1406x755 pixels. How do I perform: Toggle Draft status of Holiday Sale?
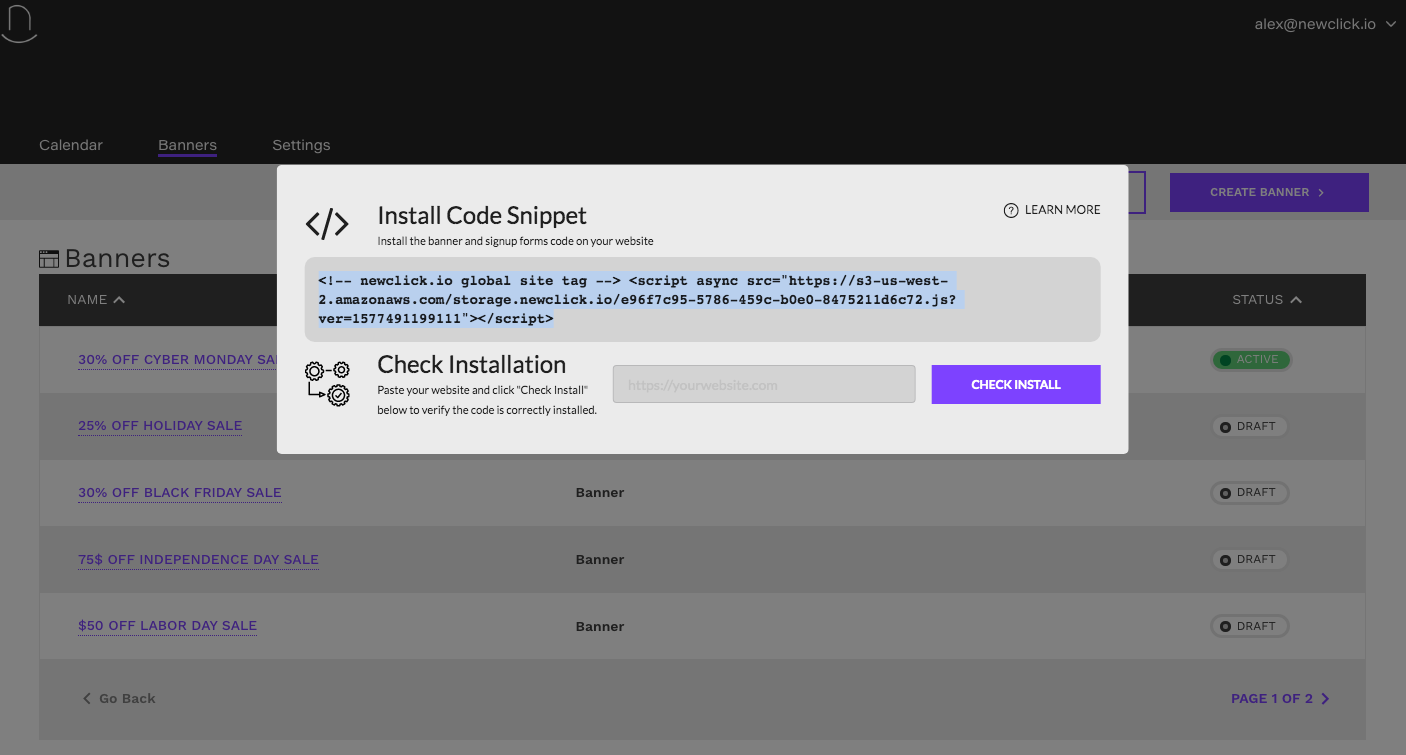point(1249,426)
